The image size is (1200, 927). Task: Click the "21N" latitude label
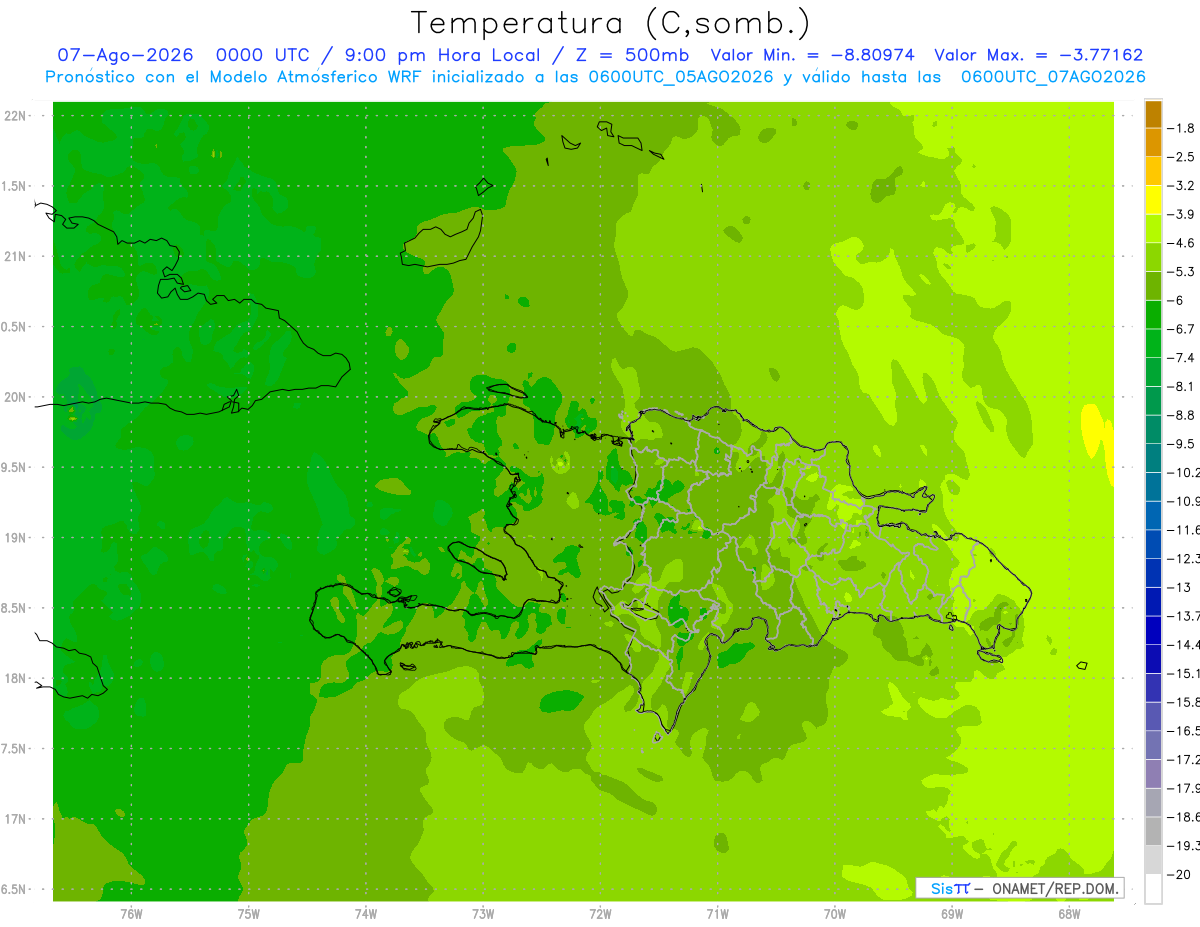[15, 257]
